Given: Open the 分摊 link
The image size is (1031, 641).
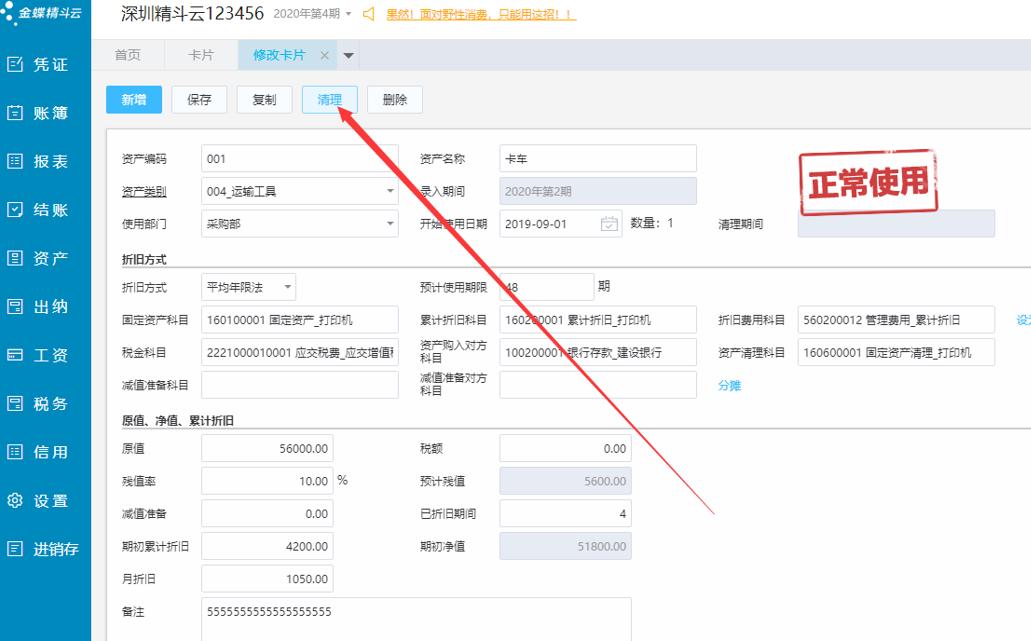Looking at the screenshot, I should [x=731, y=384].
